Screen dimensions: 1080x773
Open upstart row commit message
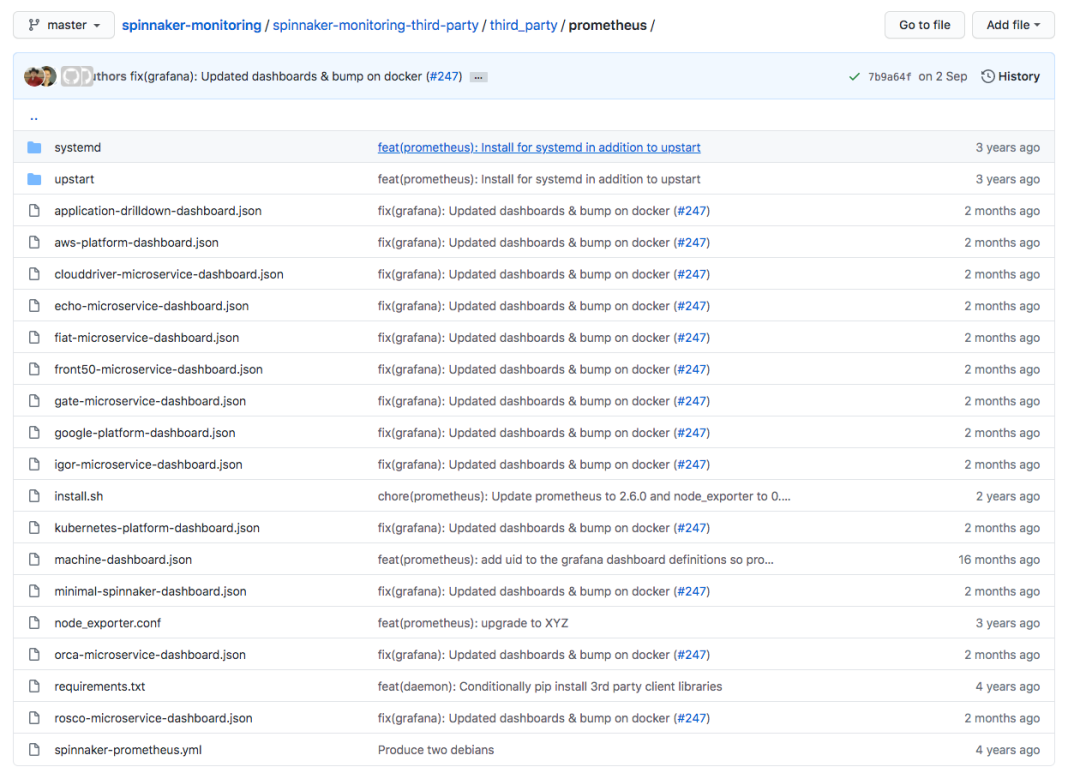click(539, 179)
